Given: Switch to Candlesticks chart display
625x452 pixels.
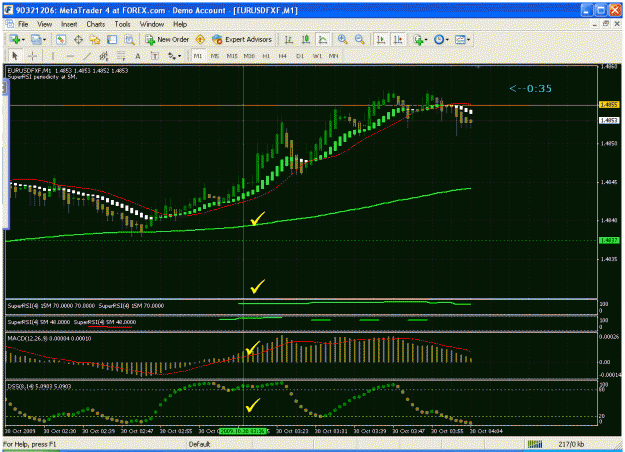Looking at the screenshot, I should (x=306, y=39).
